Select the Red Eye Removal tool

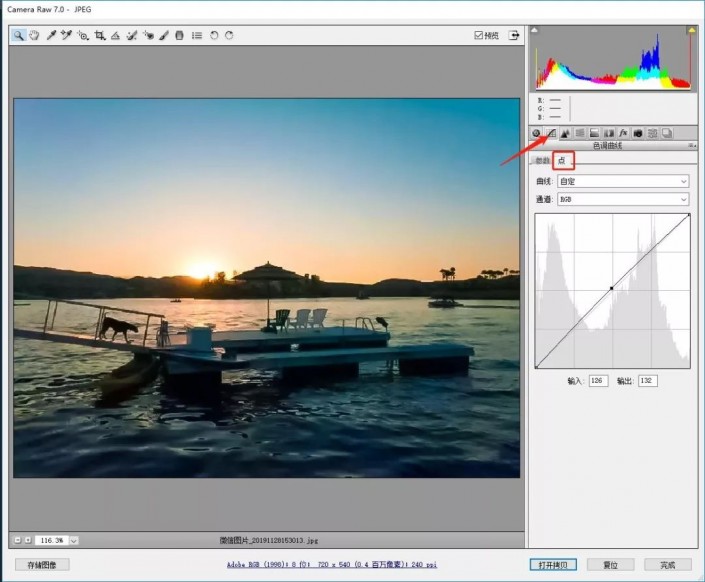pos(148,35)
